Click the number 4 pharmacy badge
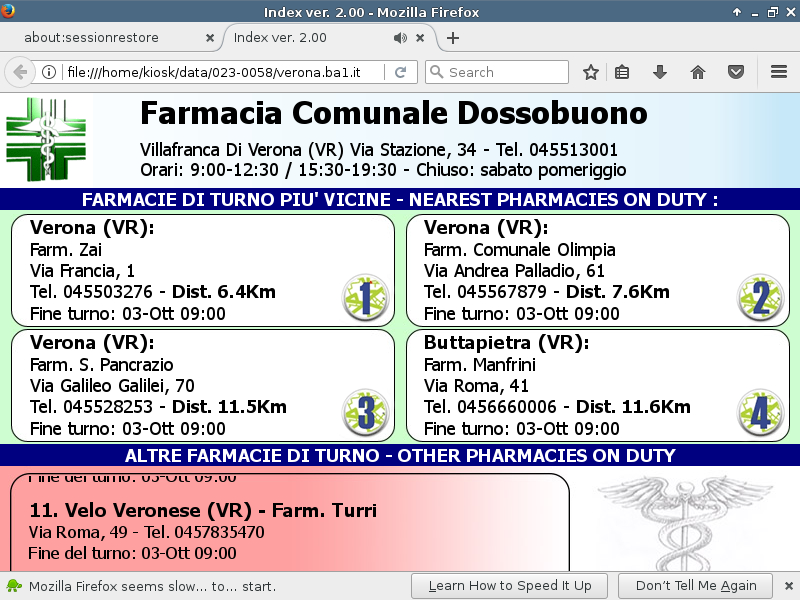 click(760, 413)
